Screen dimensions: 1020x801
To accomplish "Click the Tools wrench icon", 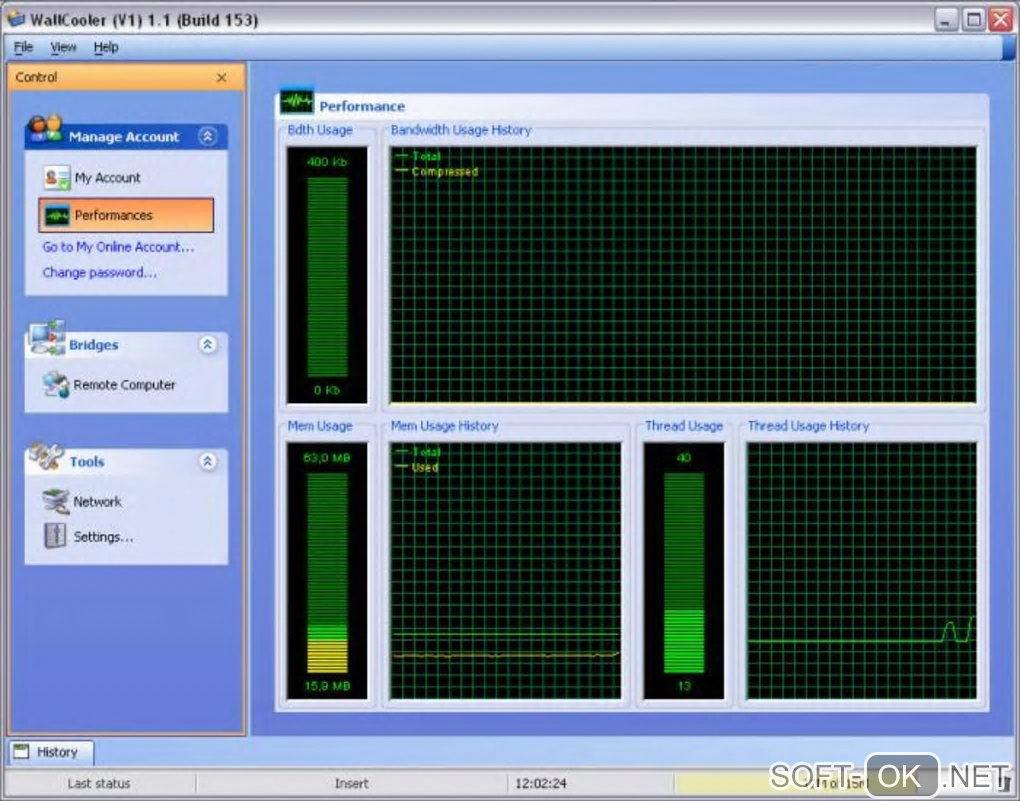I will (x=46, y=456).
